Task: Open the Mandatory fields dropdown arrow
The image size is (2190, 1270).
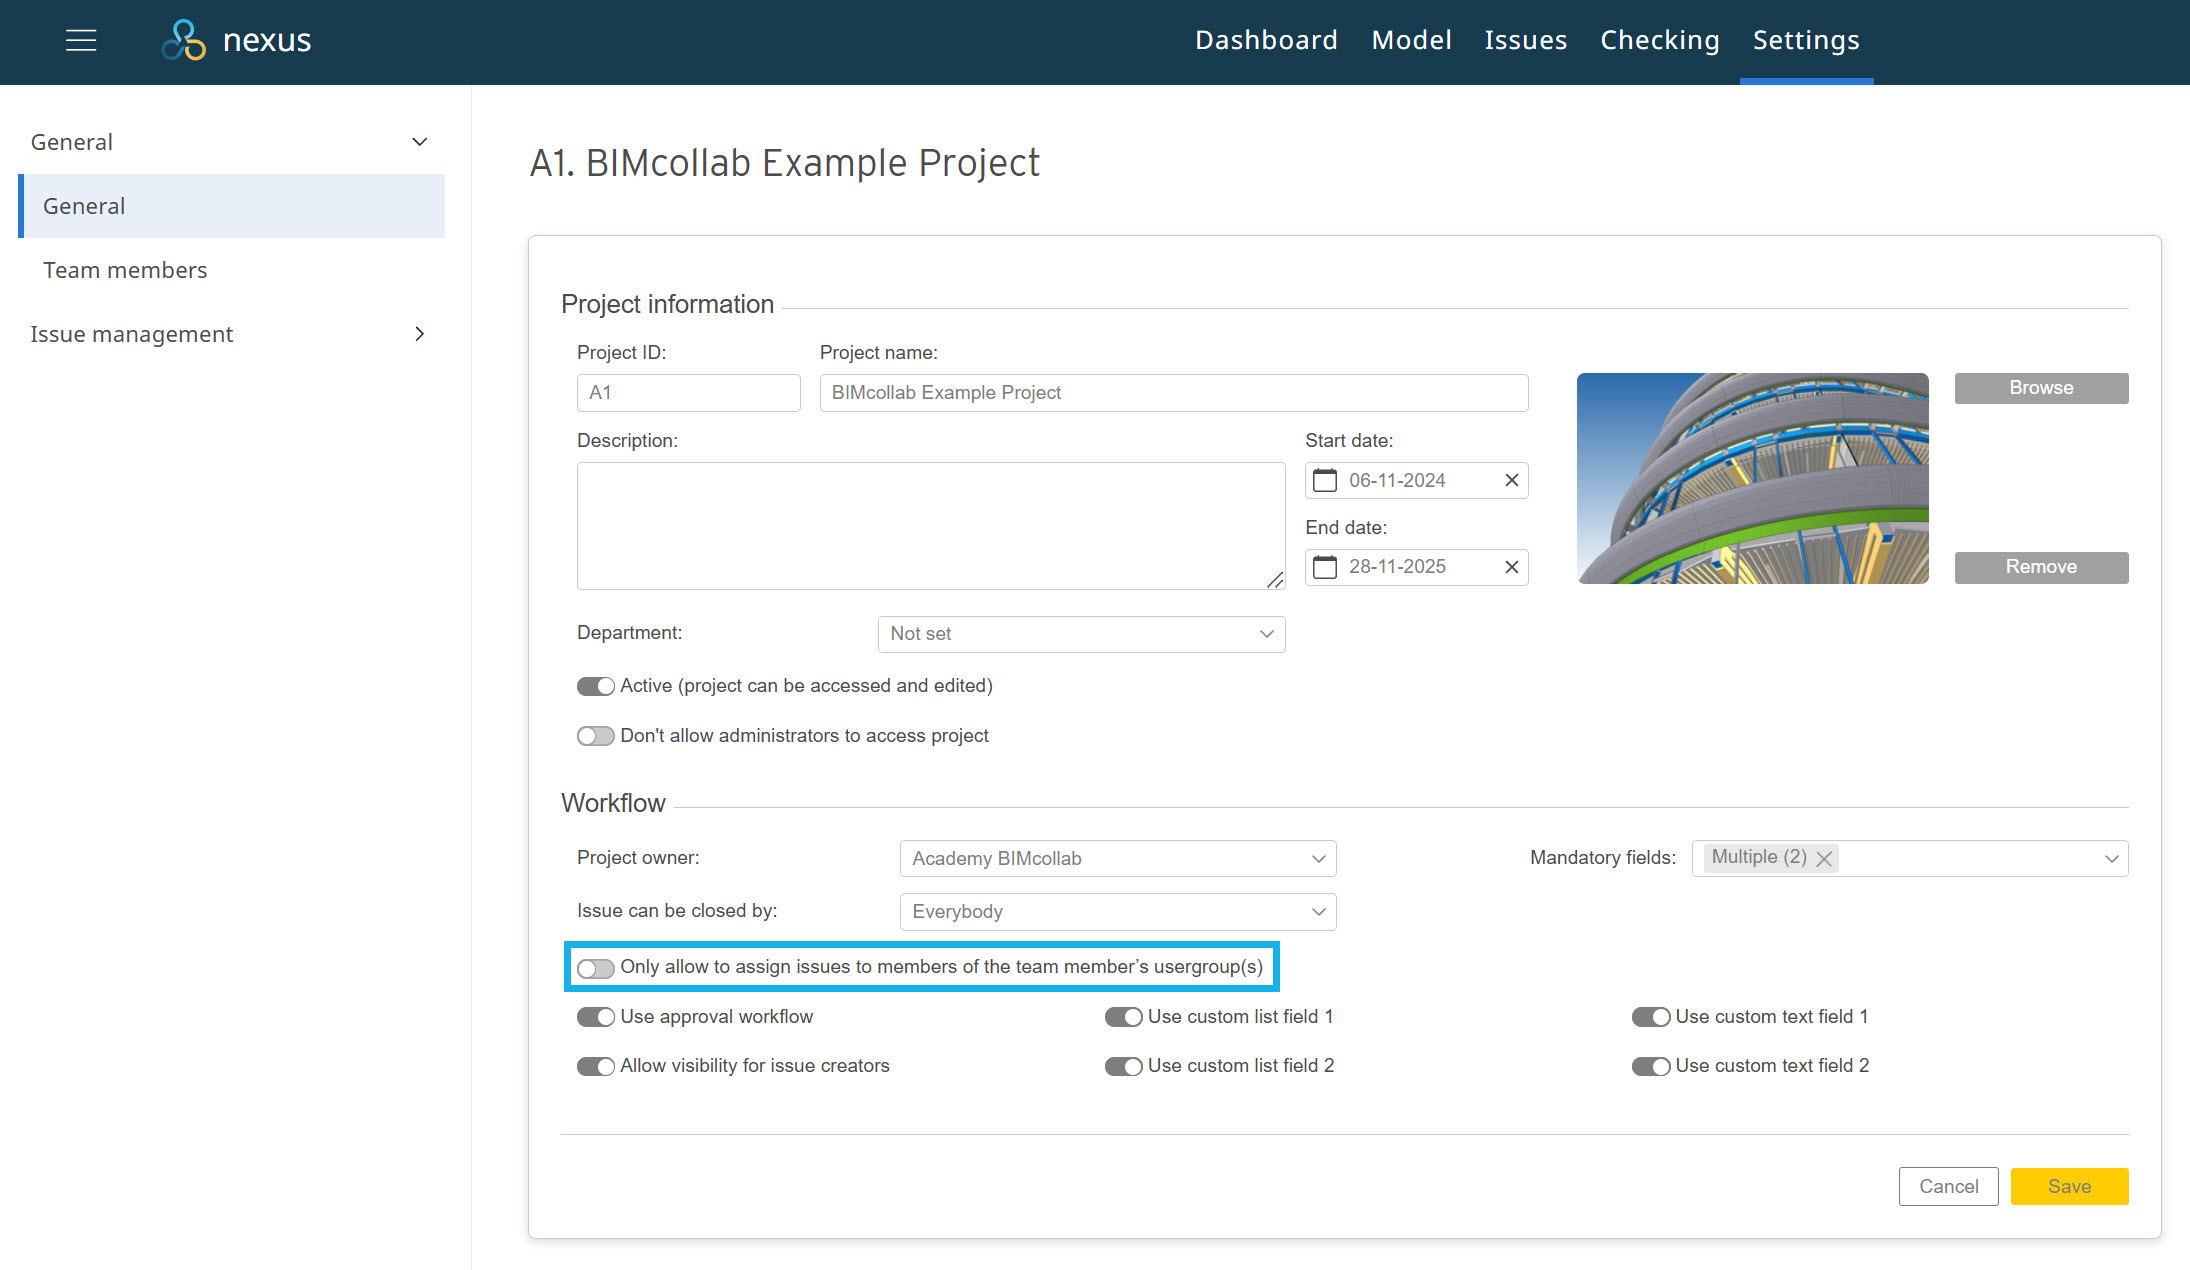Action: [x=2111, y=859]
